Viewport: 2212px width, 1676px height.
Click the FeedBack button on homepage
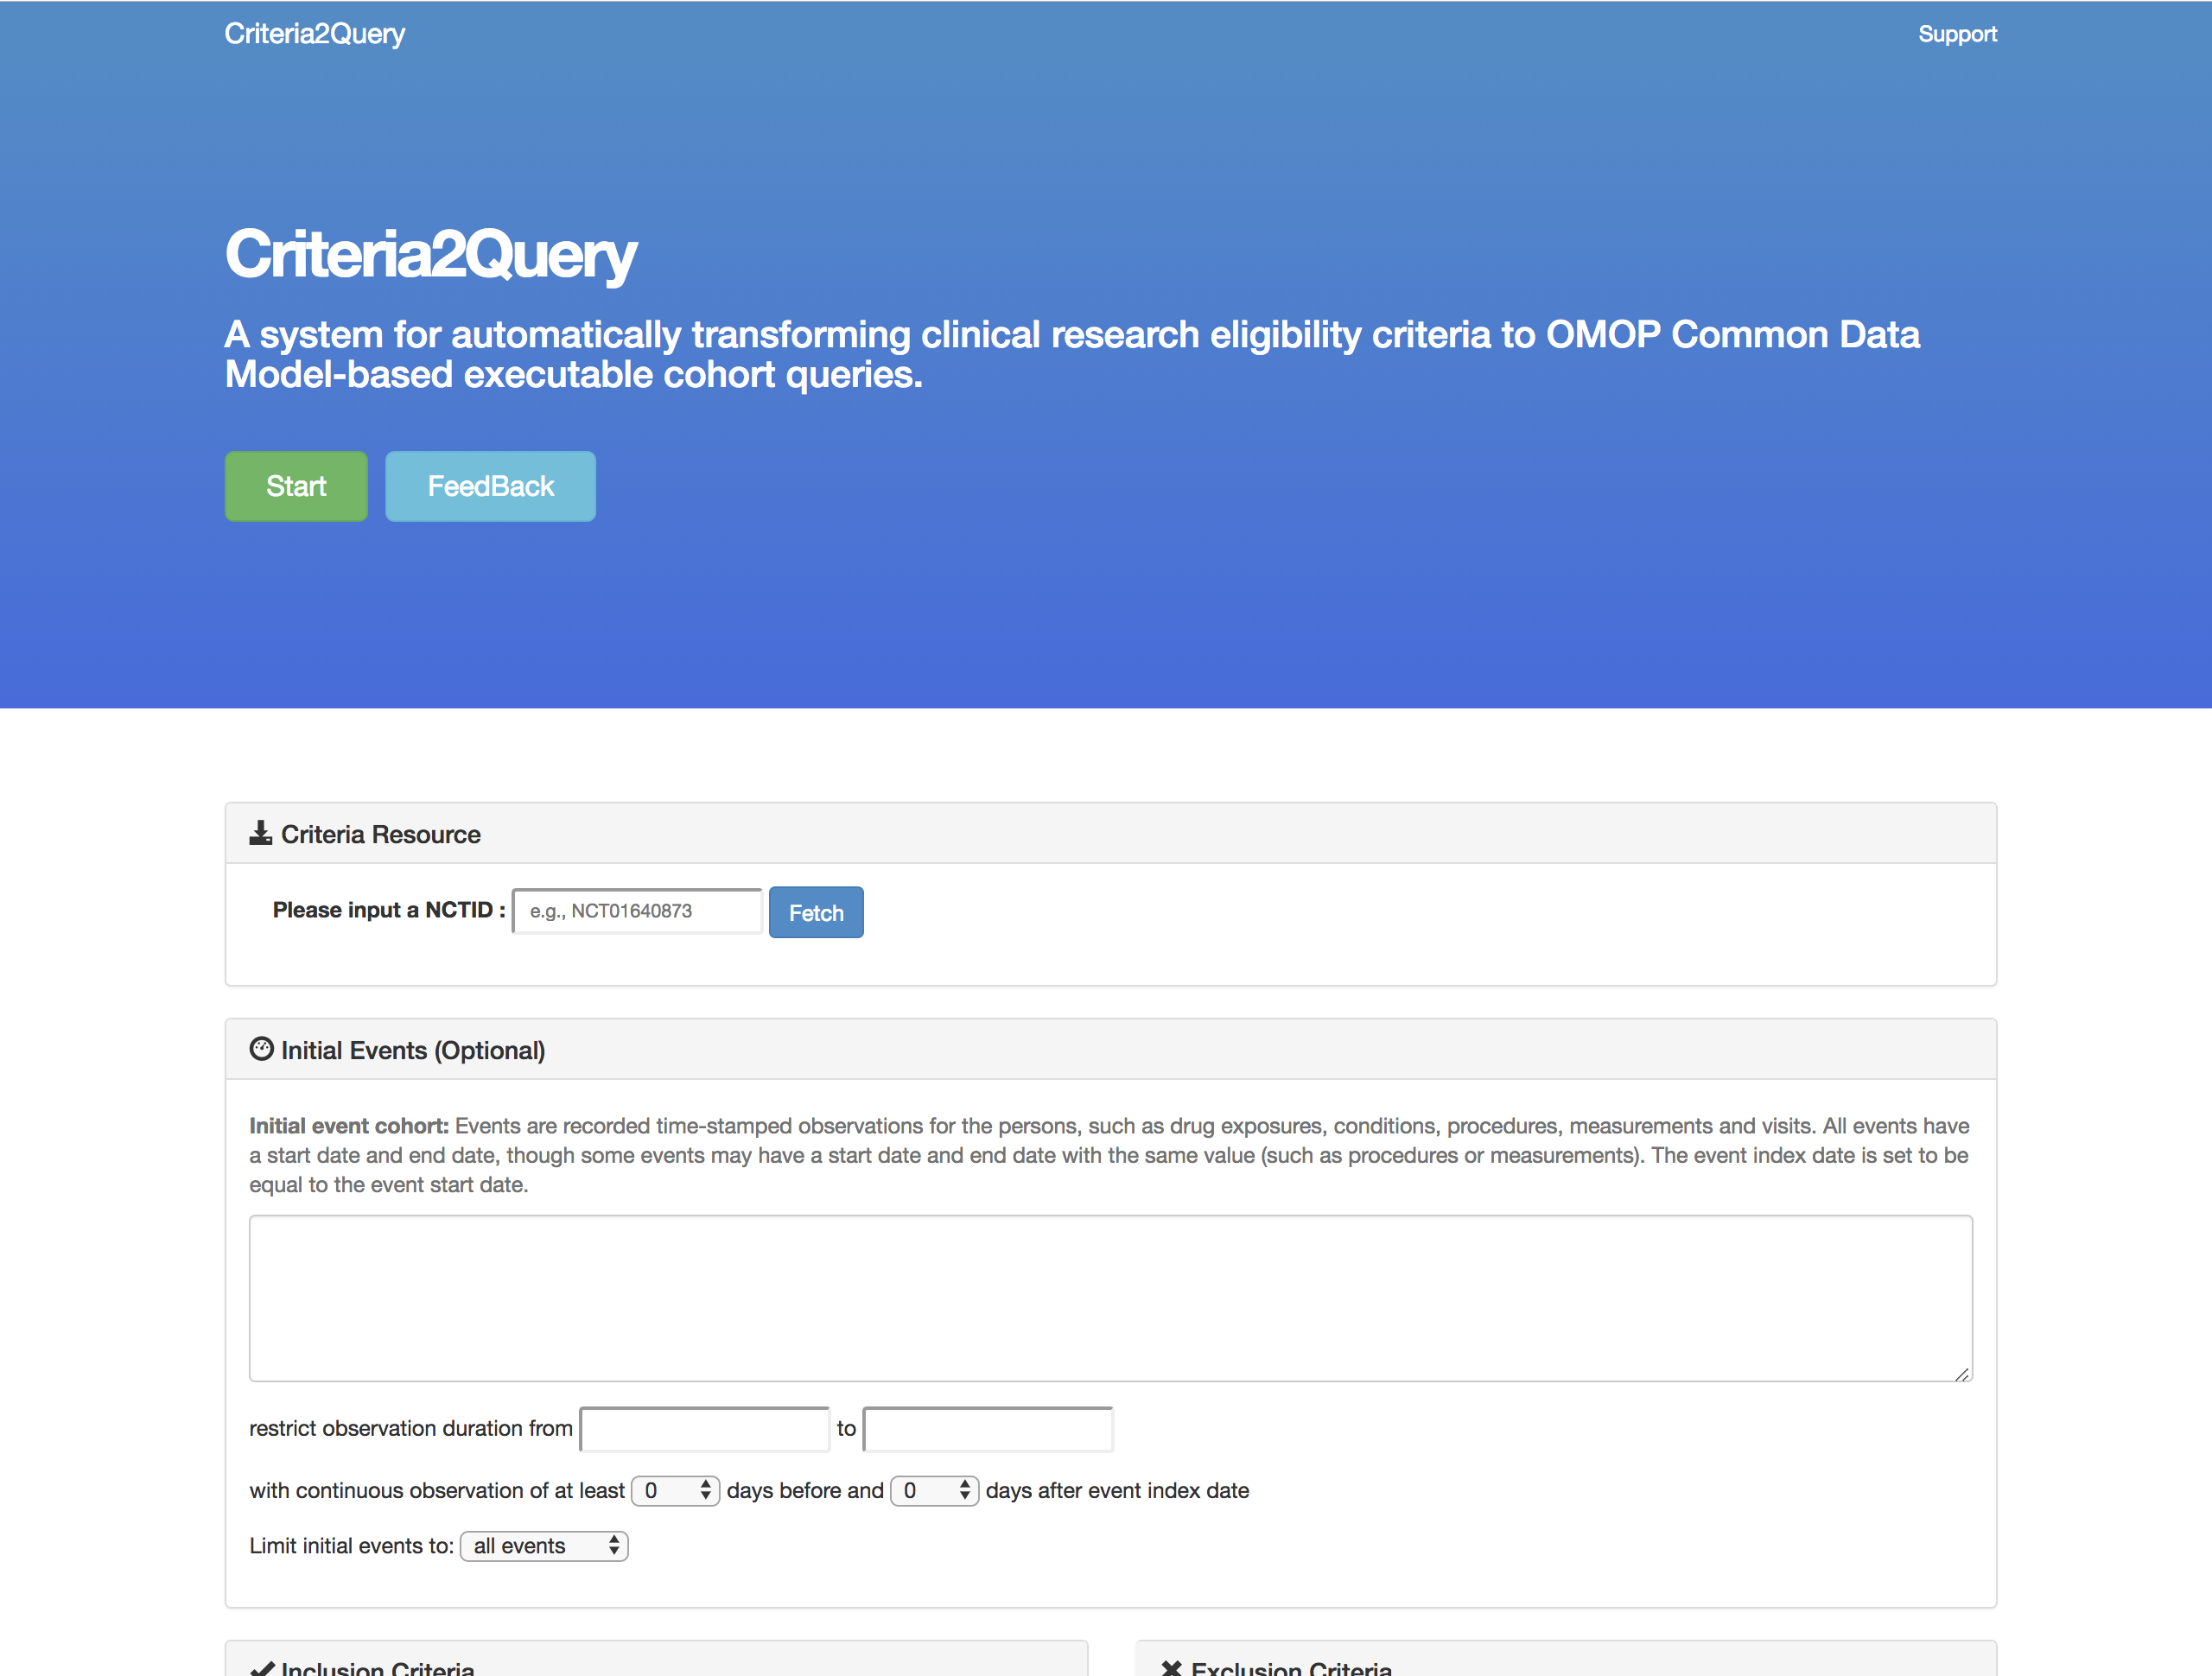point(488,486)
